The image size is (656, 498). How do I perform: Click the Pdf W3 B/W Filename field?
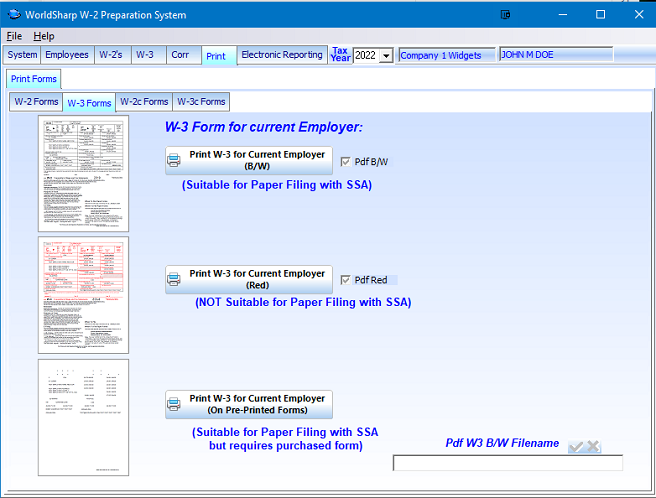pos(507,462)
